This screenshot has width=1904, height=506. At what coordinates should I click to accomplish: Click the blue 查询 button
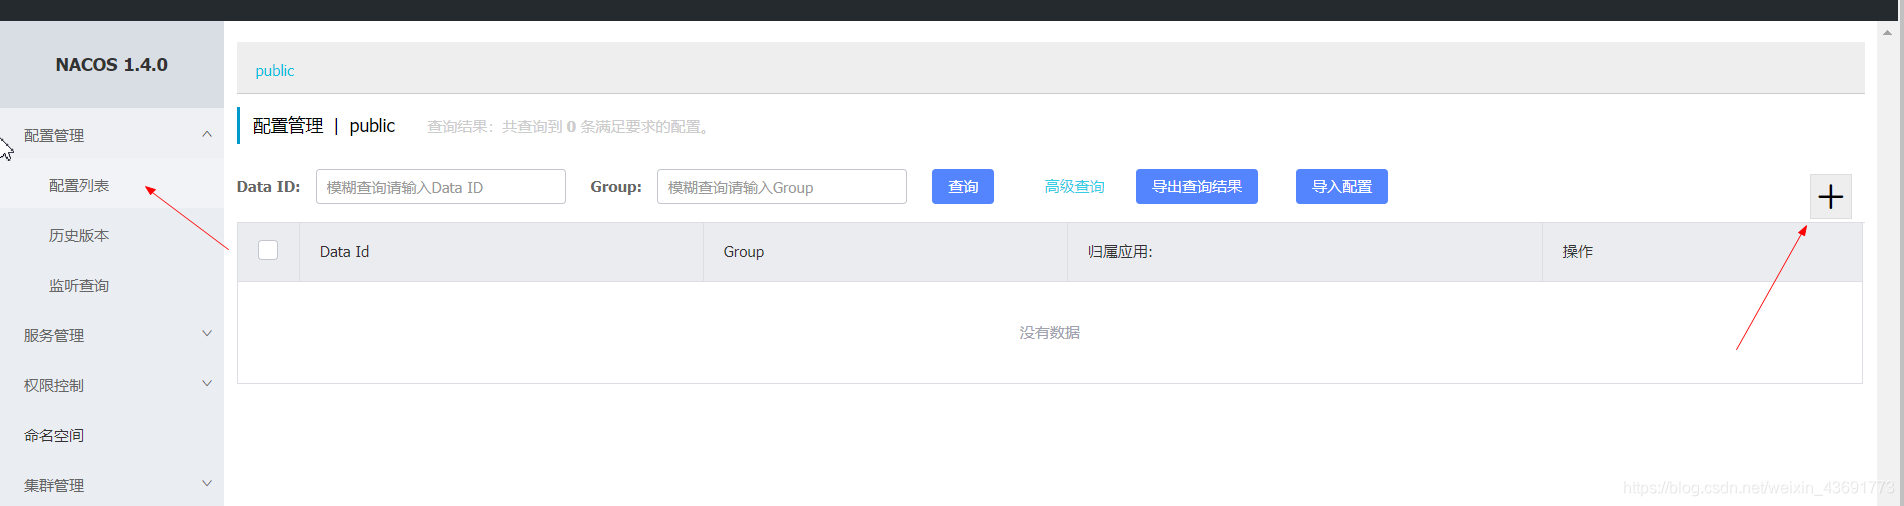963,187
